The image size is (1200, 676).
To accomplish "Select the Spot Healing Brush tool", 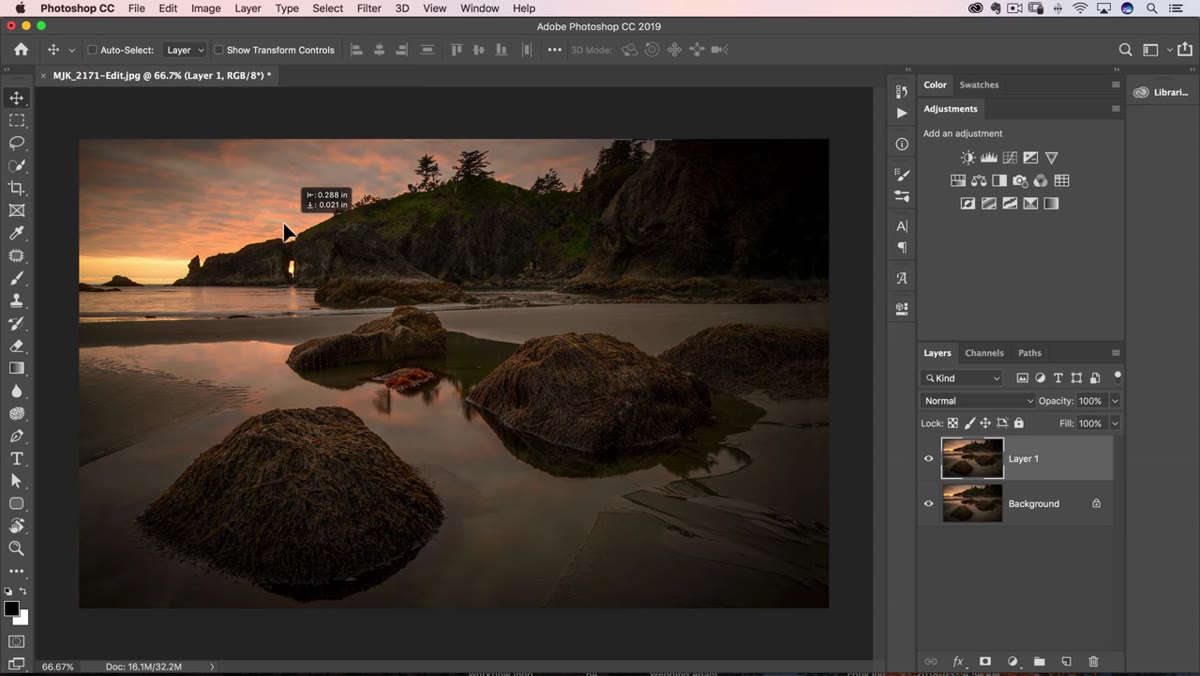I will tap(16, 256).
